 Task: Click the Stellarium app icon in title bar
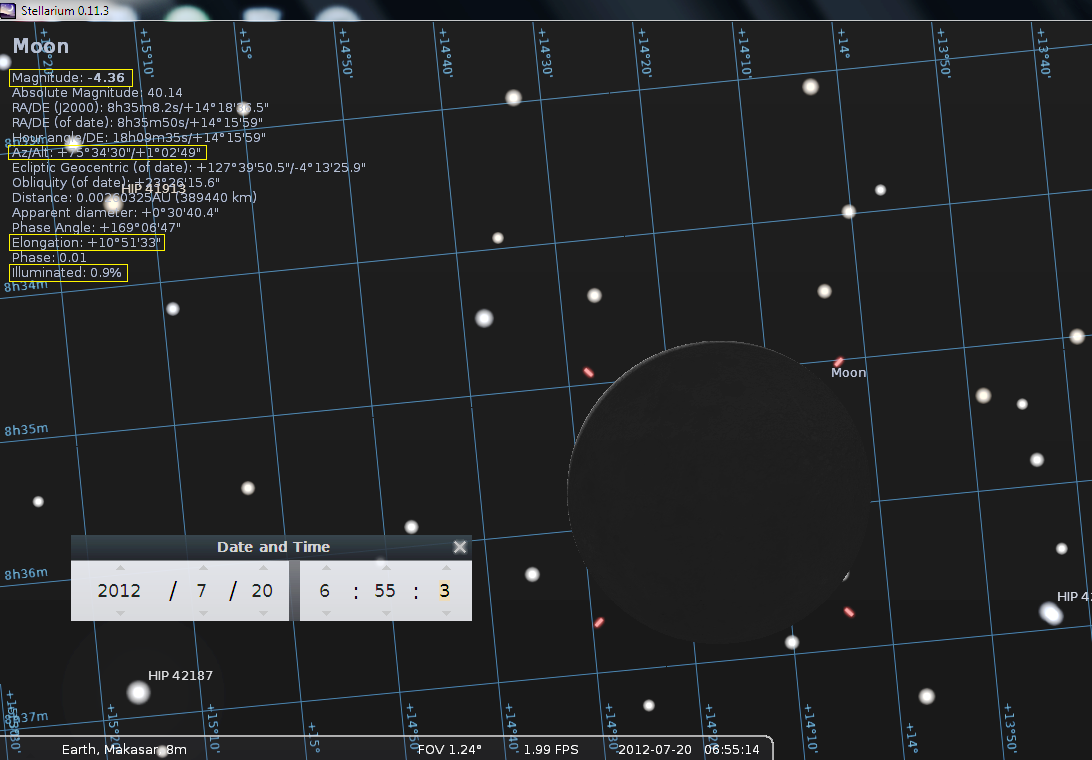[8, 10]
